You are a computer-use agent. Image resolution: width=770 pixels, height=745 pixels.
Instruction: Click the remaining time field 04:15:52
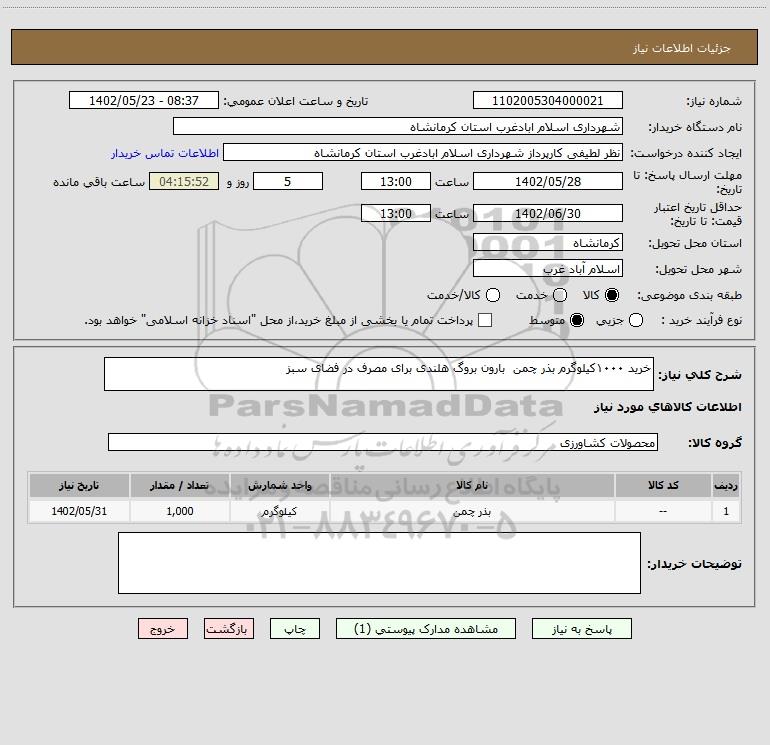[184, 182]
